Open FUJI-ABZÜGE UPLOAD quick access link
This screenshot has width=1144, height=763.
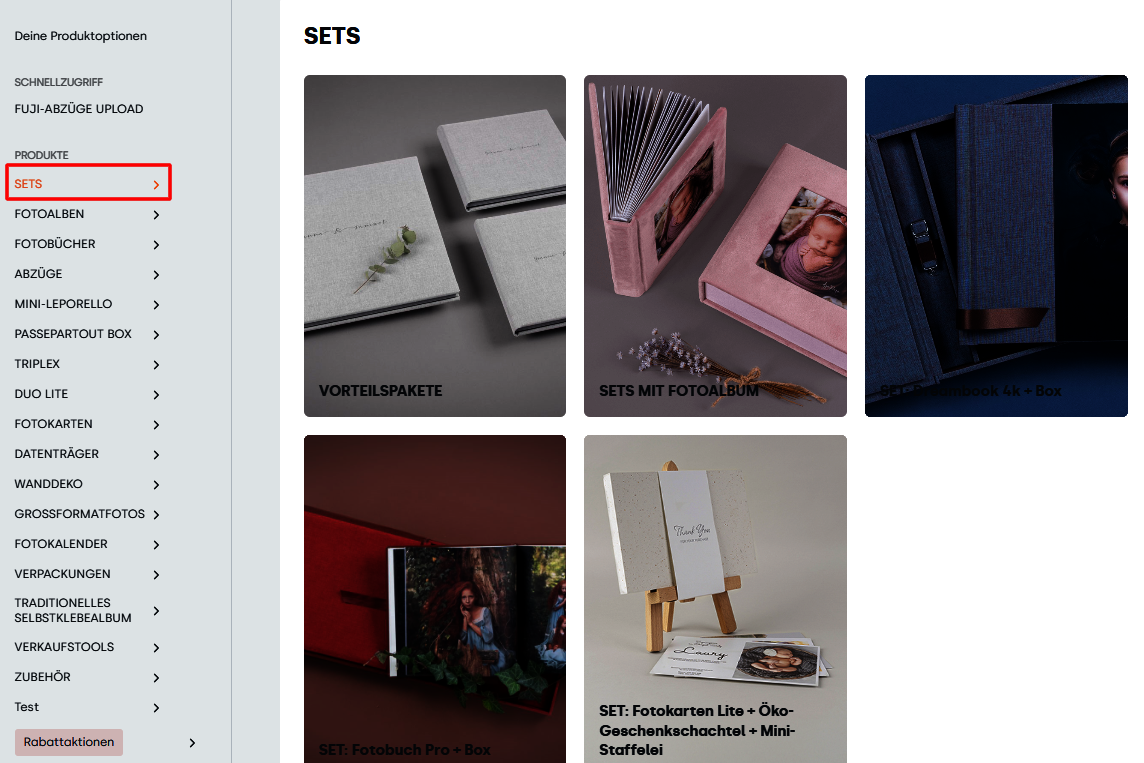click(x=79, y=109)
